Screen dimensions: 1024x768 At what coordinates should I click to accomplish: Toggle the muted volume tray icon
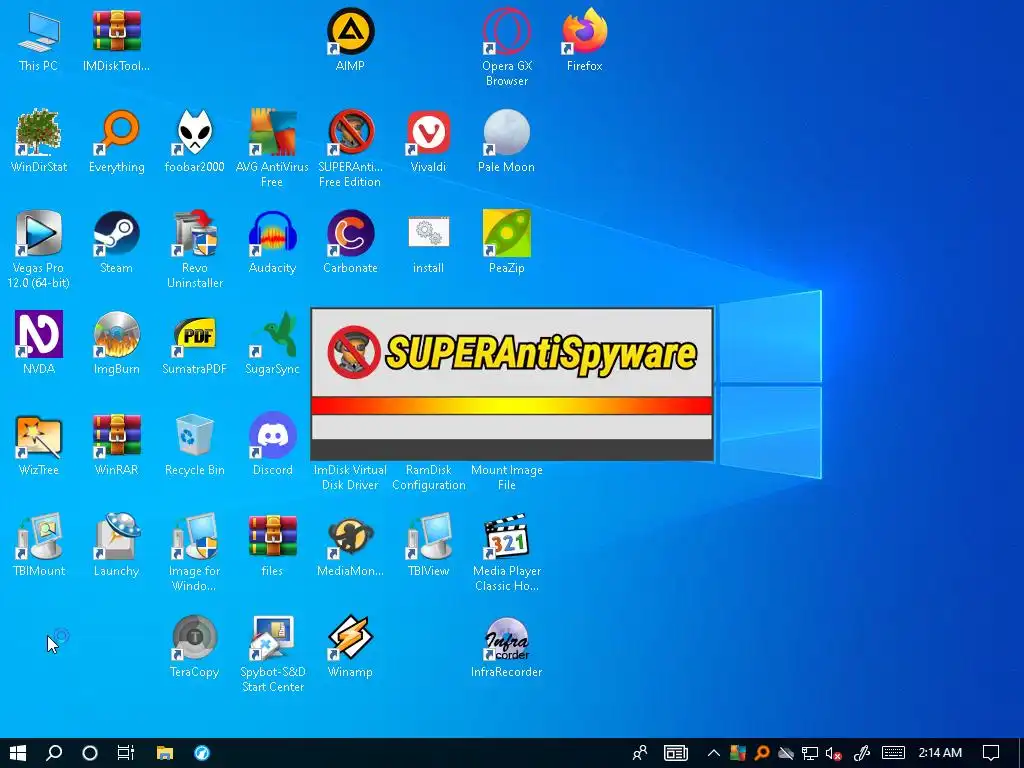(833, 754)
